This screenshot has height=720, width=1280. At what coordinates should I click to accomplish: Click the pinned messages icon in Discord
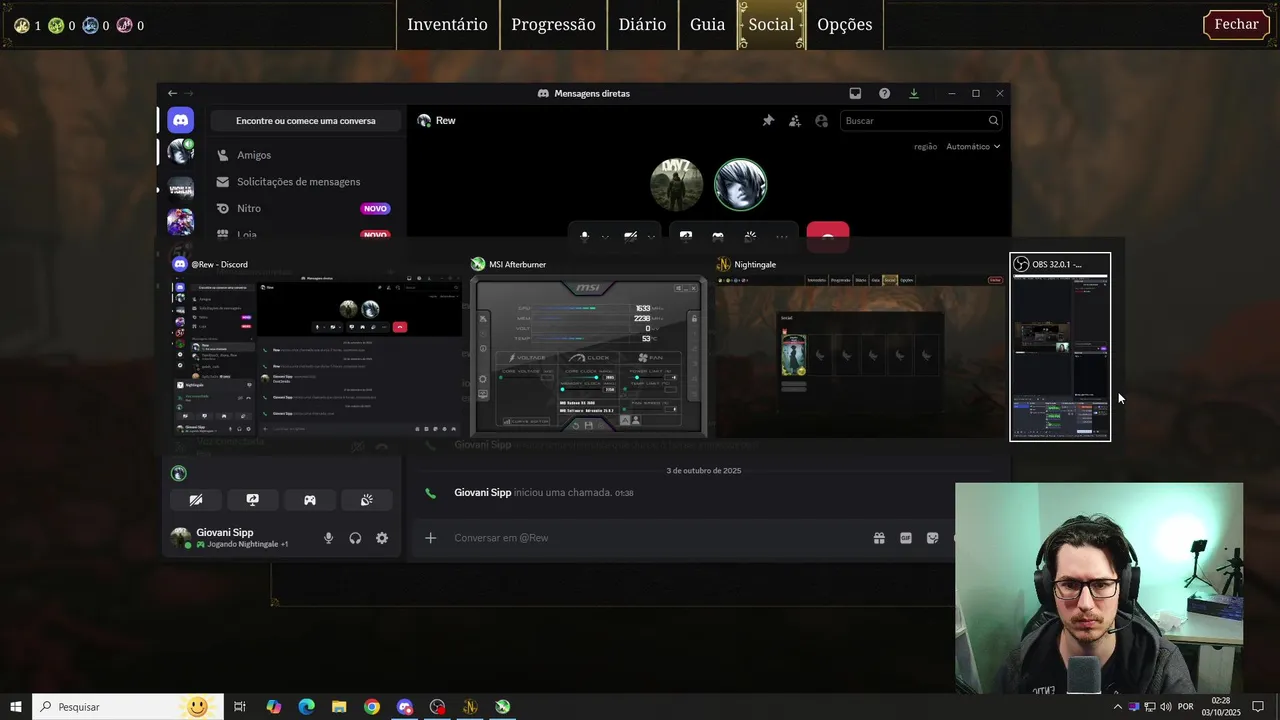[x=768, y=121]
